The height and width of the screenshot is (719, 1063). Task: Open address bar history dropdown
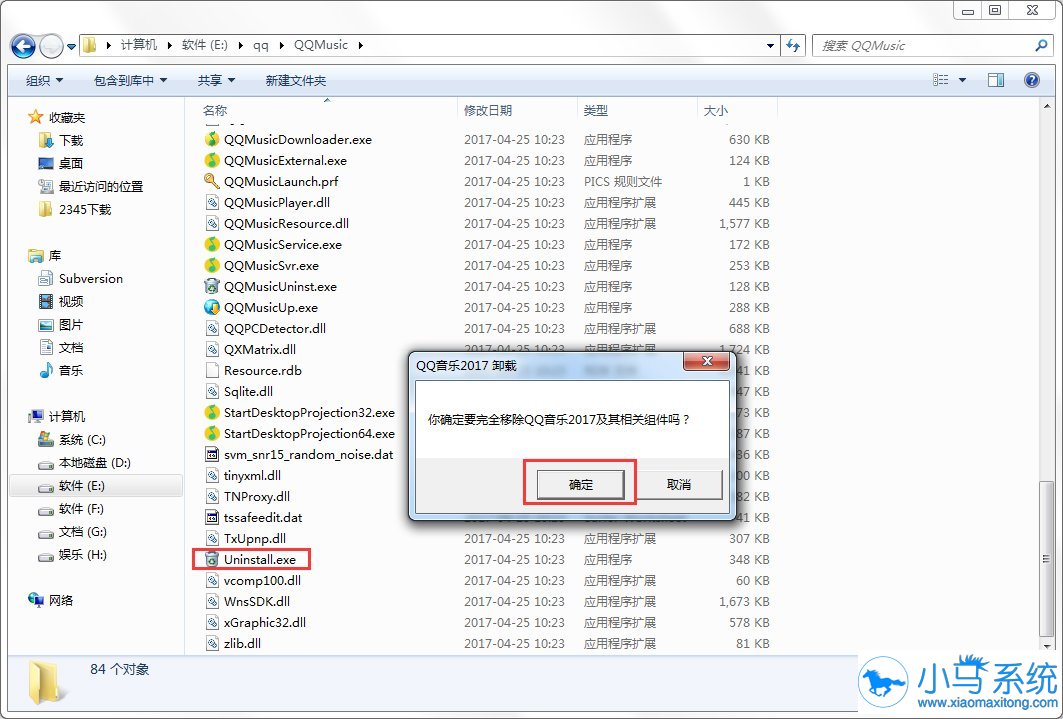point(770,45)
